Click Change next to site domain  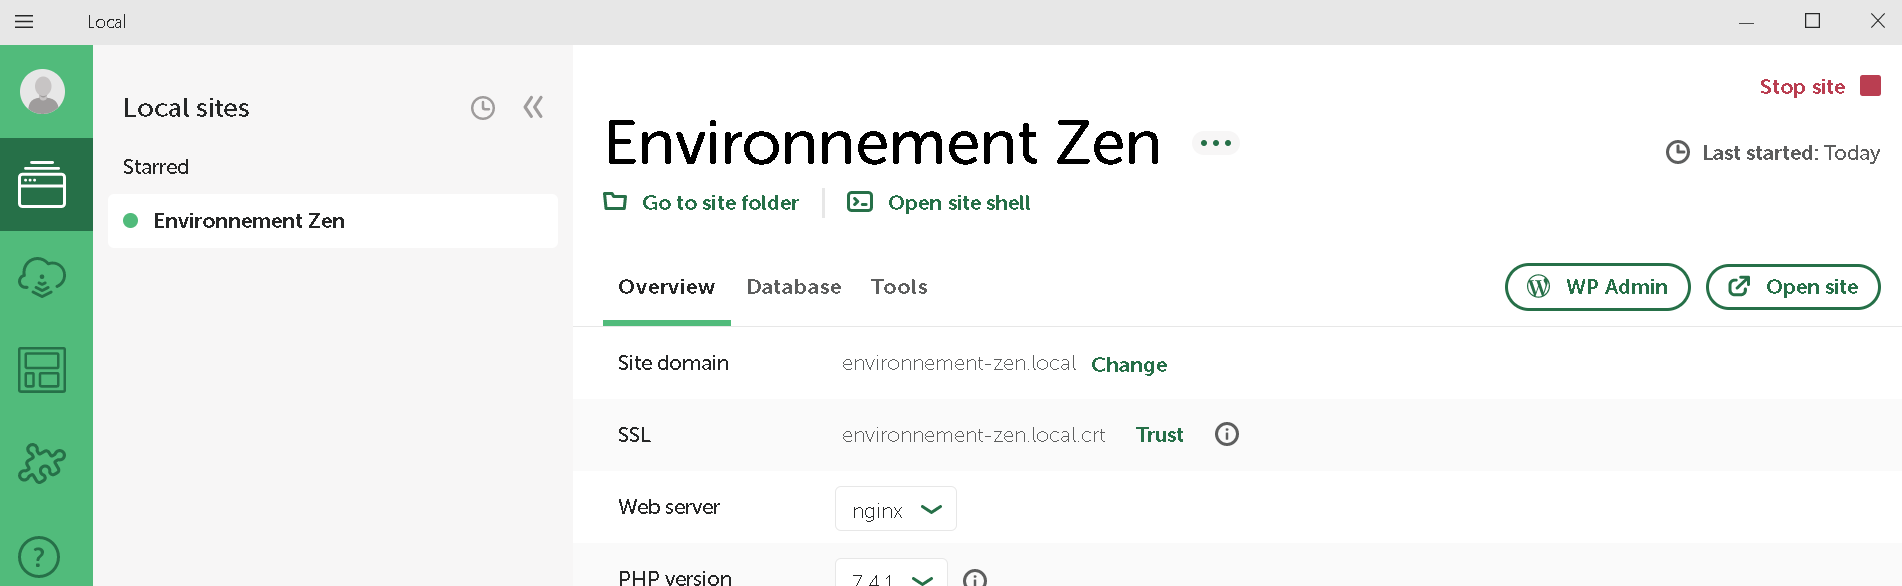1128,365
